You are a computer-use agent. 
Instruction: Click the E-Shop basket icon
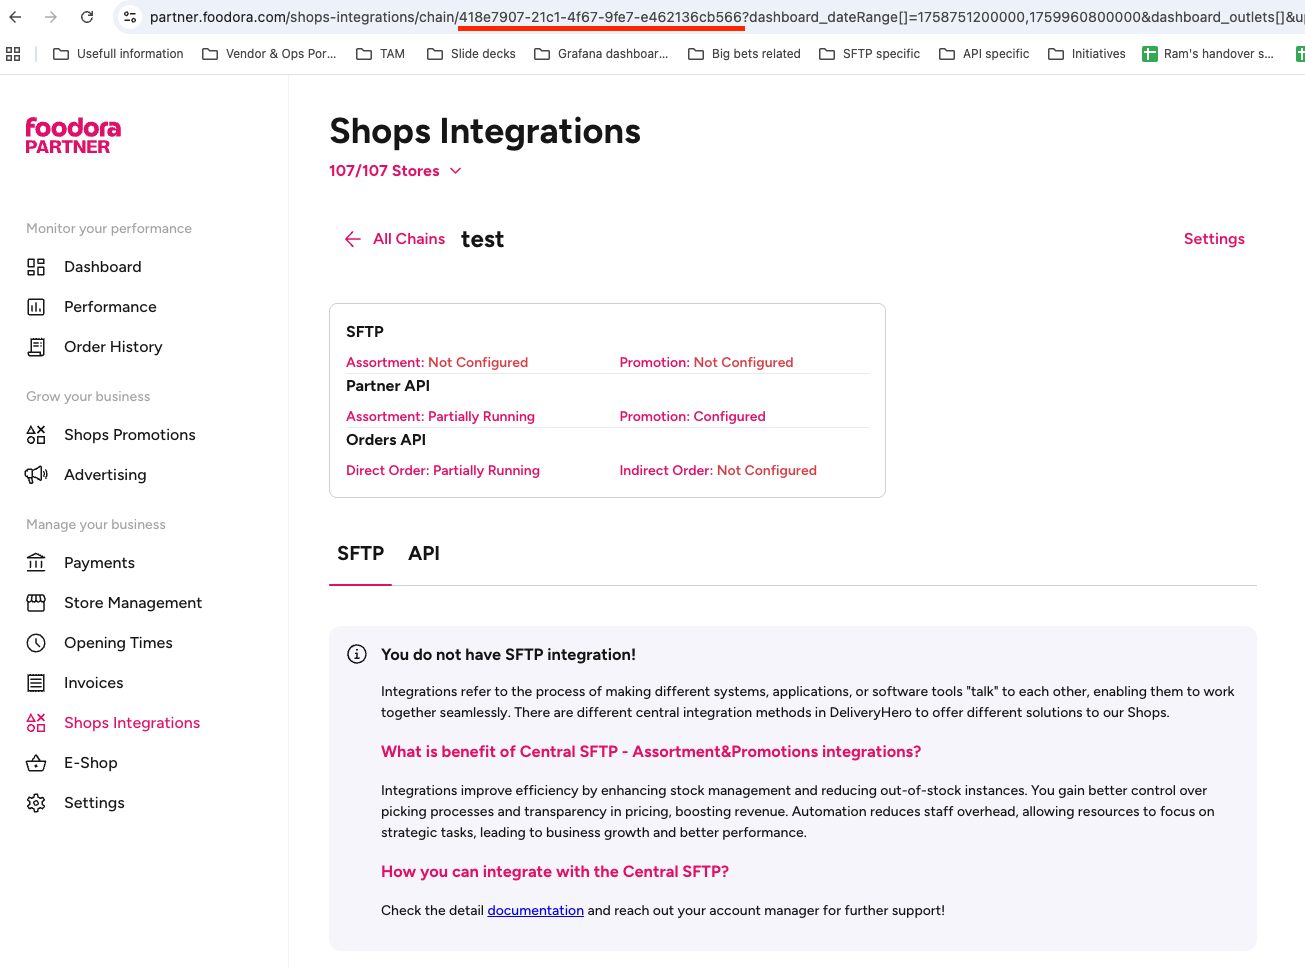(x=36, y=763)
